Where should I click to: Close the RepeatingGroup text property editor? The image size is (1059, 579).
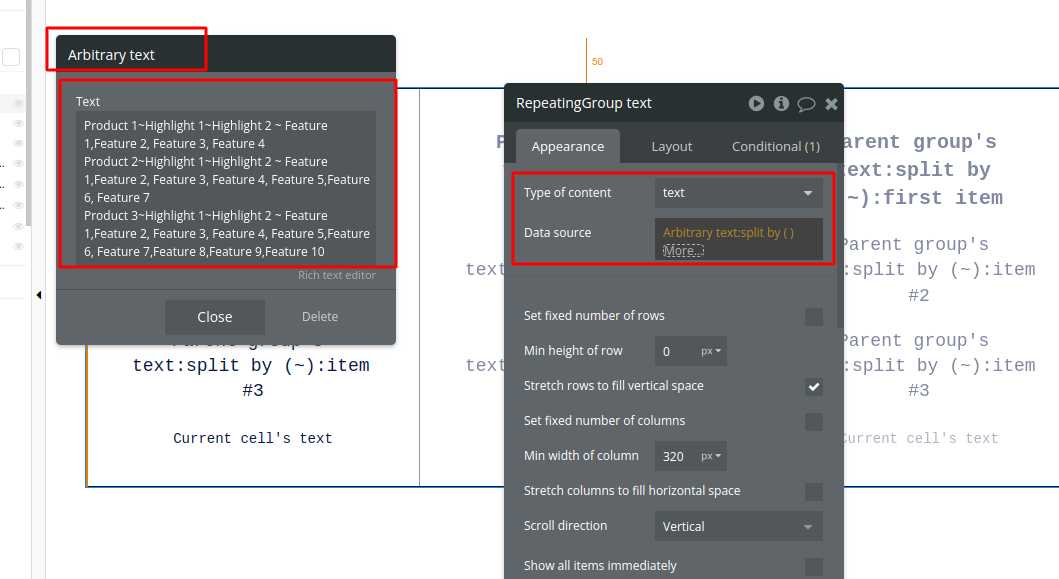(831, 103)
